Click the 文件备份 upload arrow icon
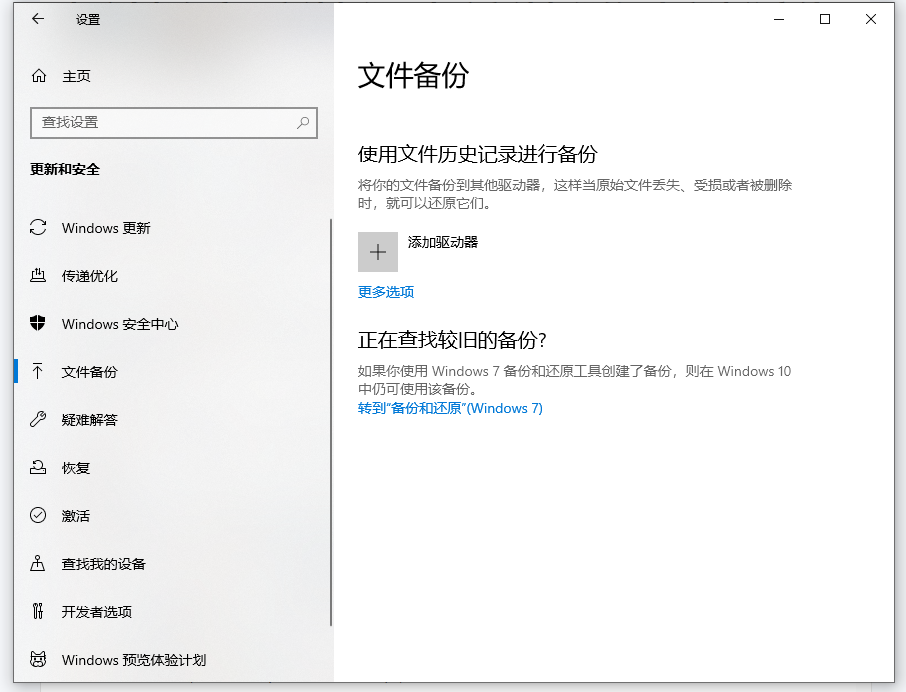Image resolution: width=906 pixels, height=692 pixels. coord(38,371)
